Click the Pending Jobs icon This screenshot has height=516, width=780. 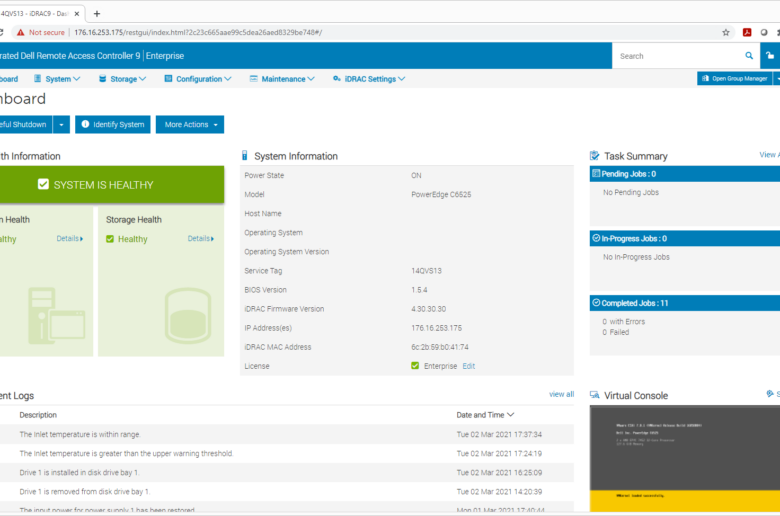tap(596, 174)
